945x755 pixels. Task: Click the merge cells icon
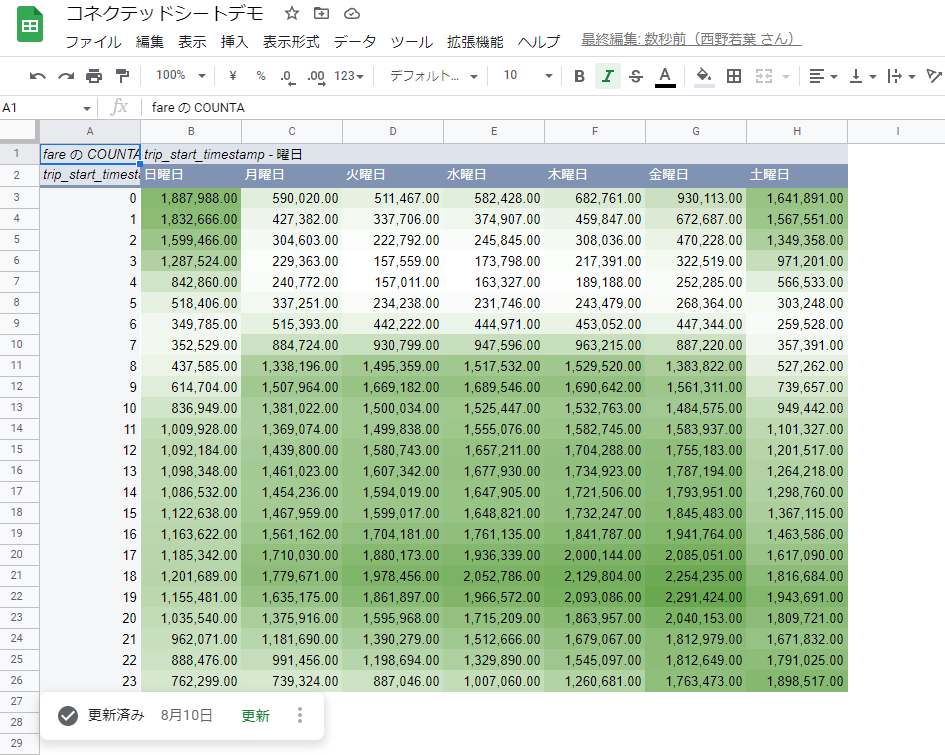tap(764, 76)
